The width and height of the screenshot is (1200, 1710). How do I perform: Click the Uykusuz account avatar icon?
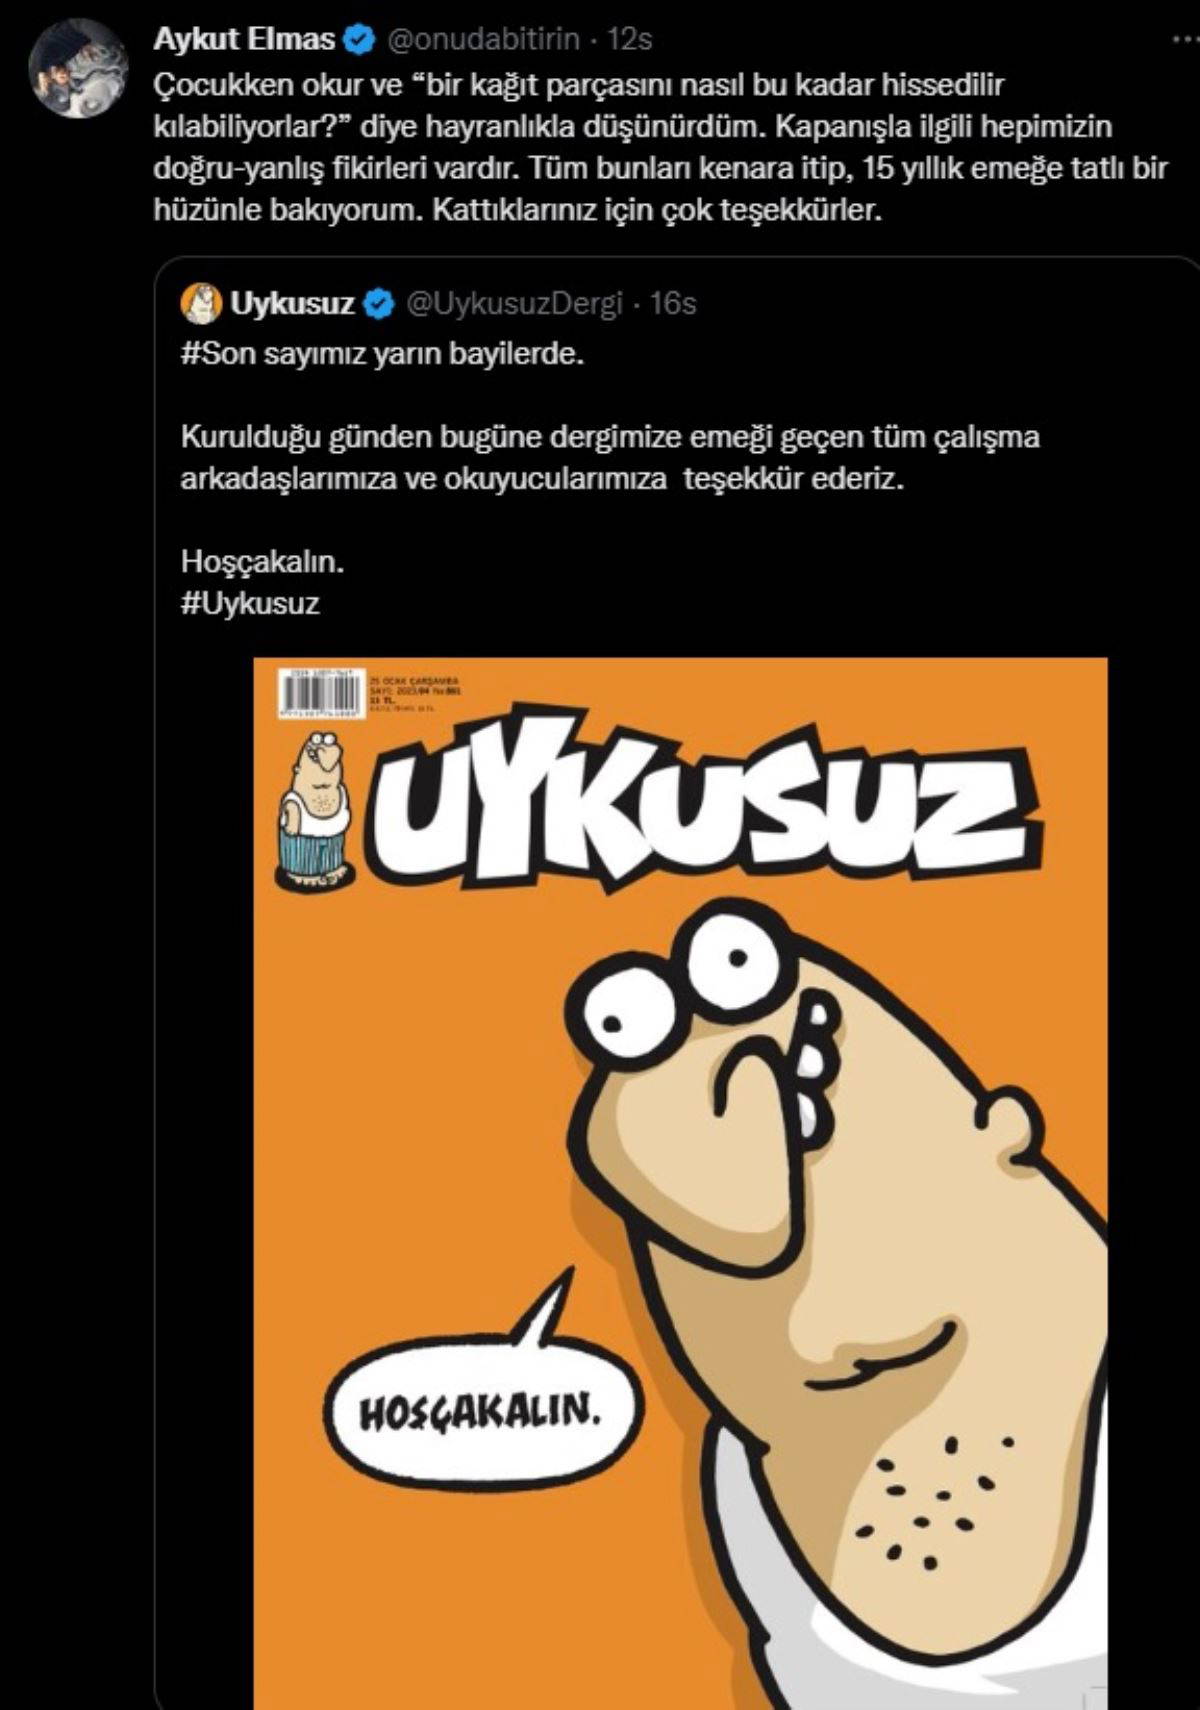point(201,303)
